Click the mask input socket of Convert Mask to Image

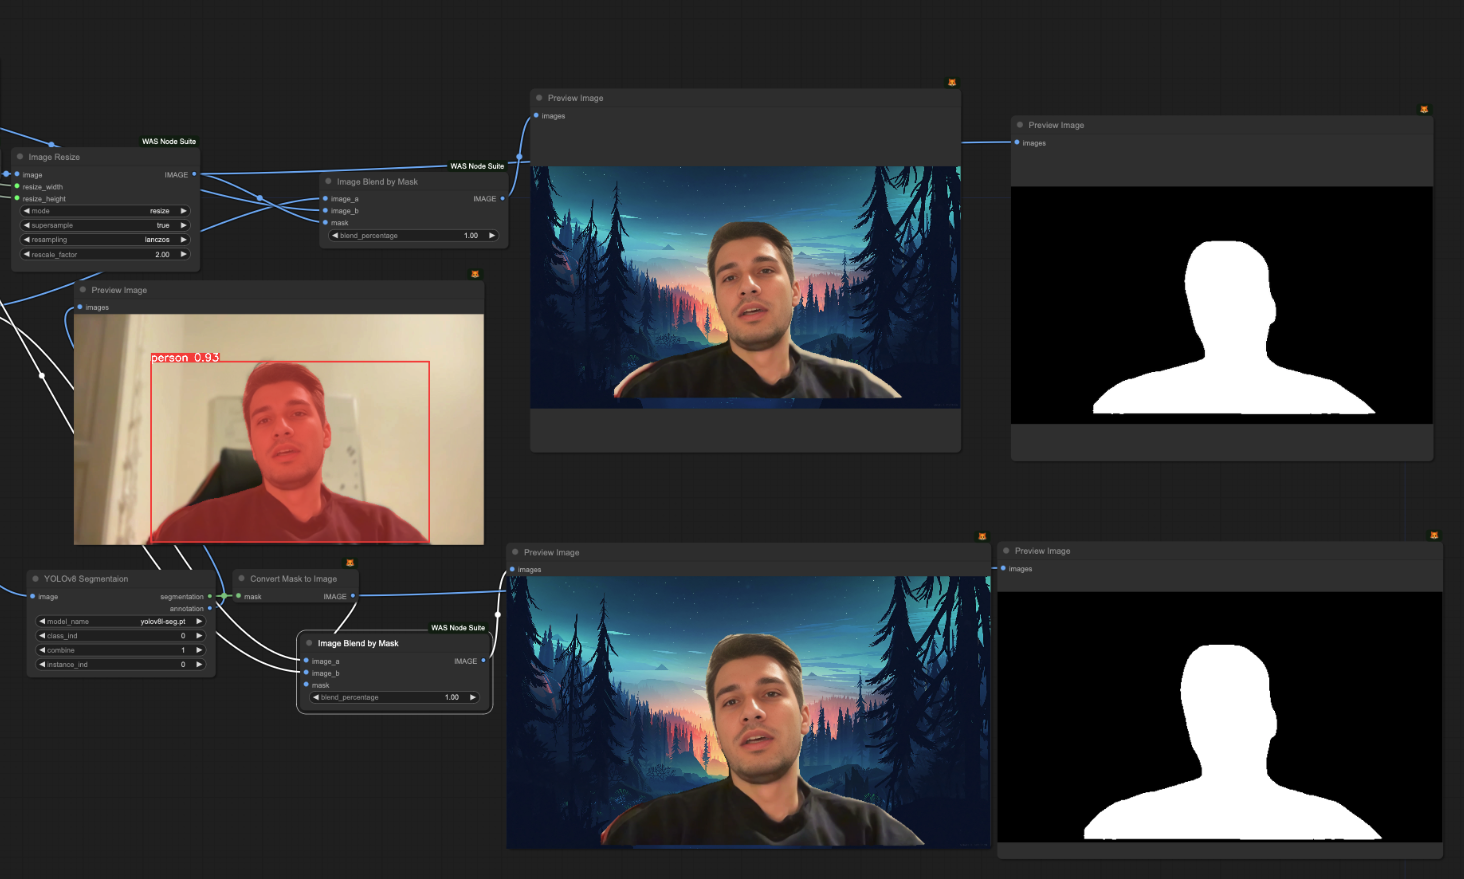(238, 596)
